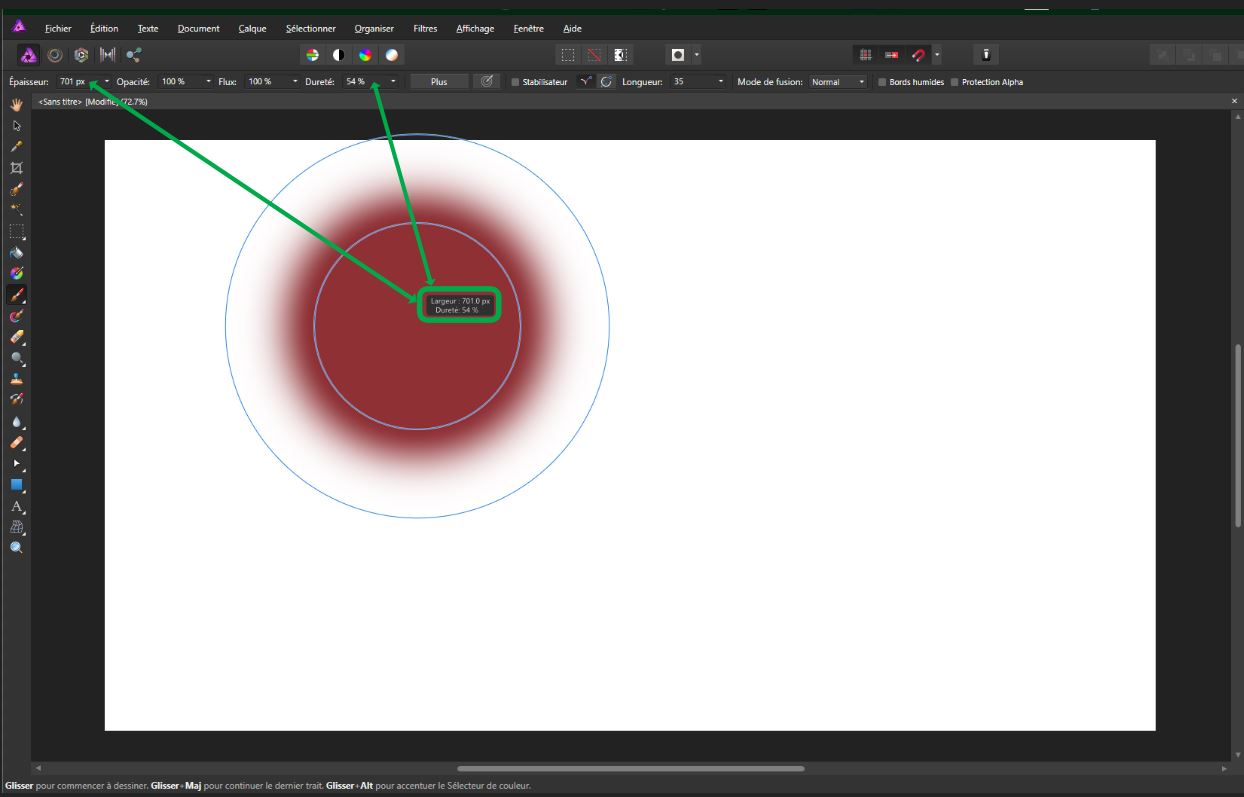Select the Clone stamp tool
The image size is (1244, 797).
click(x=17, y=379)
